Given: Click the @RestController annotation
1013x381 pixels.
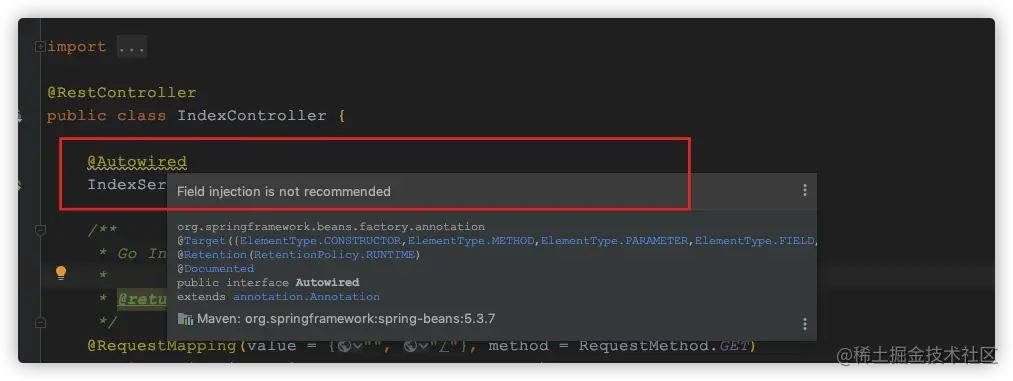Looking at the screenshot, I should click(x=121, y=93).
